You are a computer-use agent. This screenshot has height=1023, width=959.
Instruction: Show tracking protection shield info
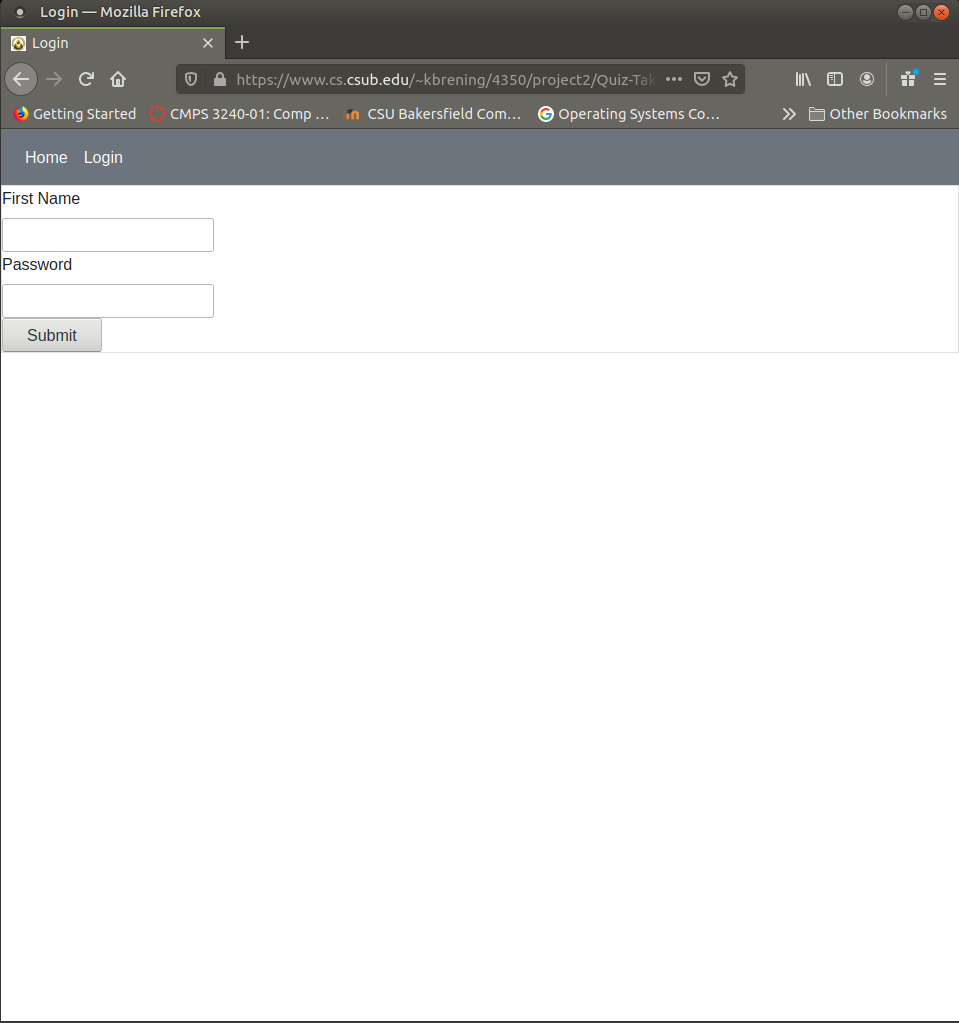click(190, 80)
